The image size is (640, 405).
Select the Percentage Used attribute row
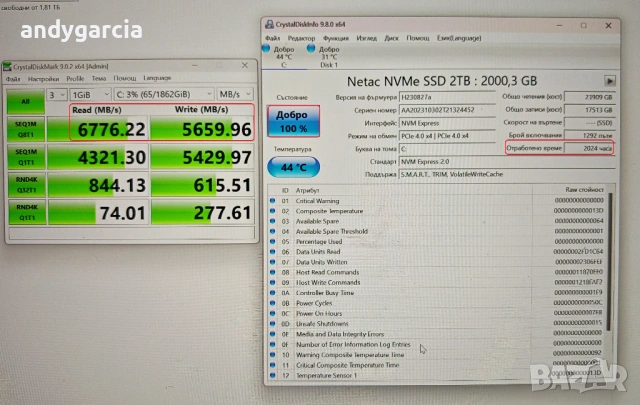pyautogui.click(x=437, y=242)
